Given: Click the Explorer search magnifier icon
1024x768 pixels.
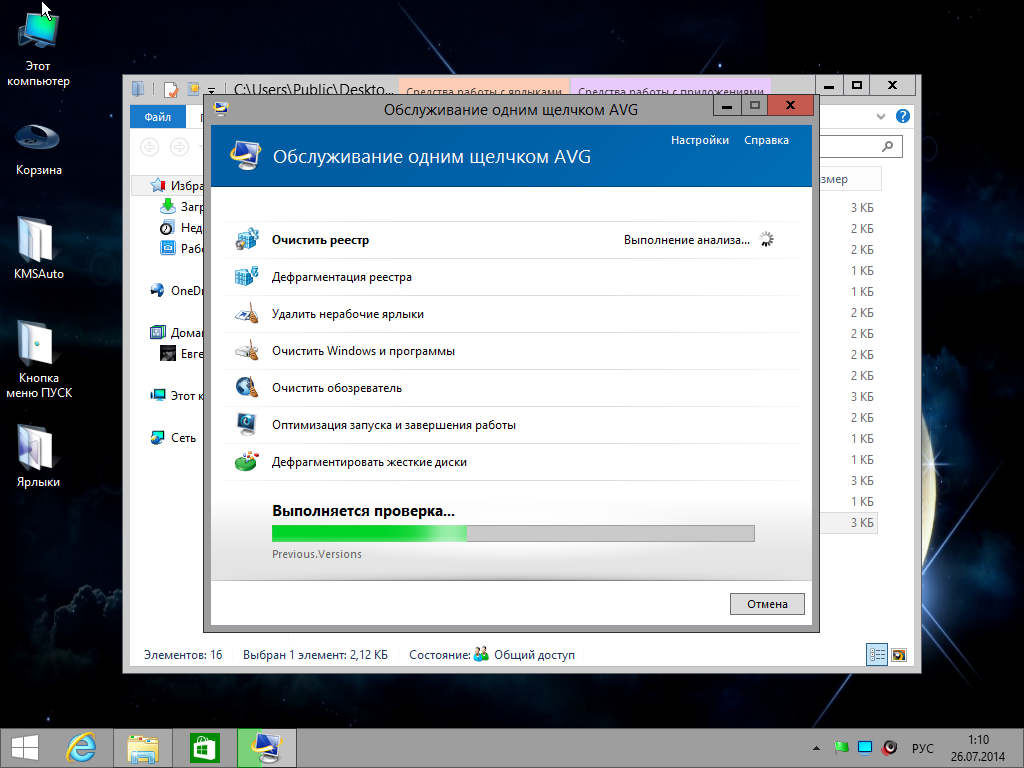Looking at the screenshot, I should (887, 146).
